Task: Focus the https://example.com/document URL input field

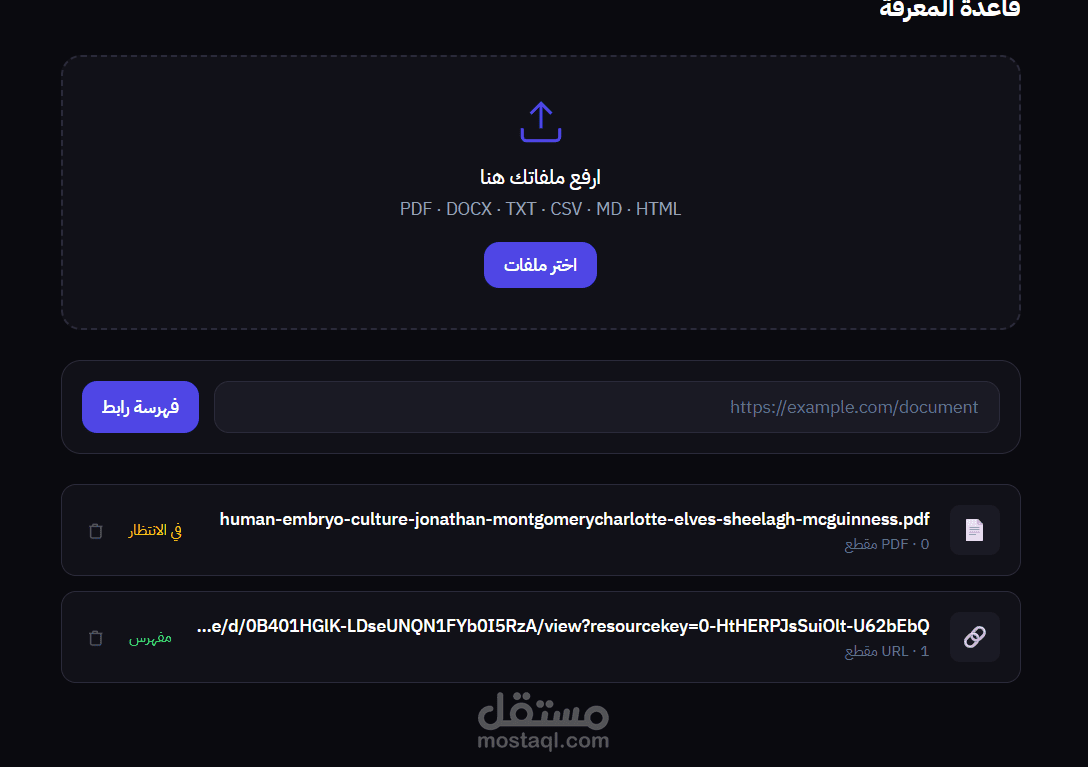Action: coord(606,407)
